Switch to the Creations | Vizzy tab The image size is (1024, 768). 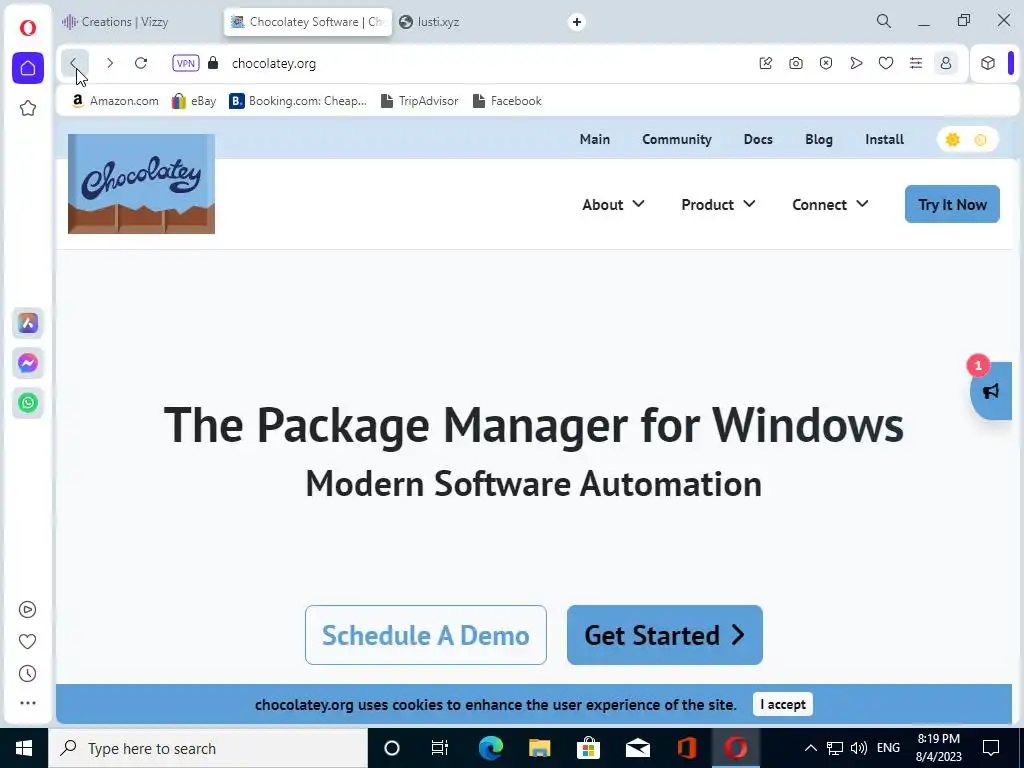pyautogui.click(x=124, y=22)
